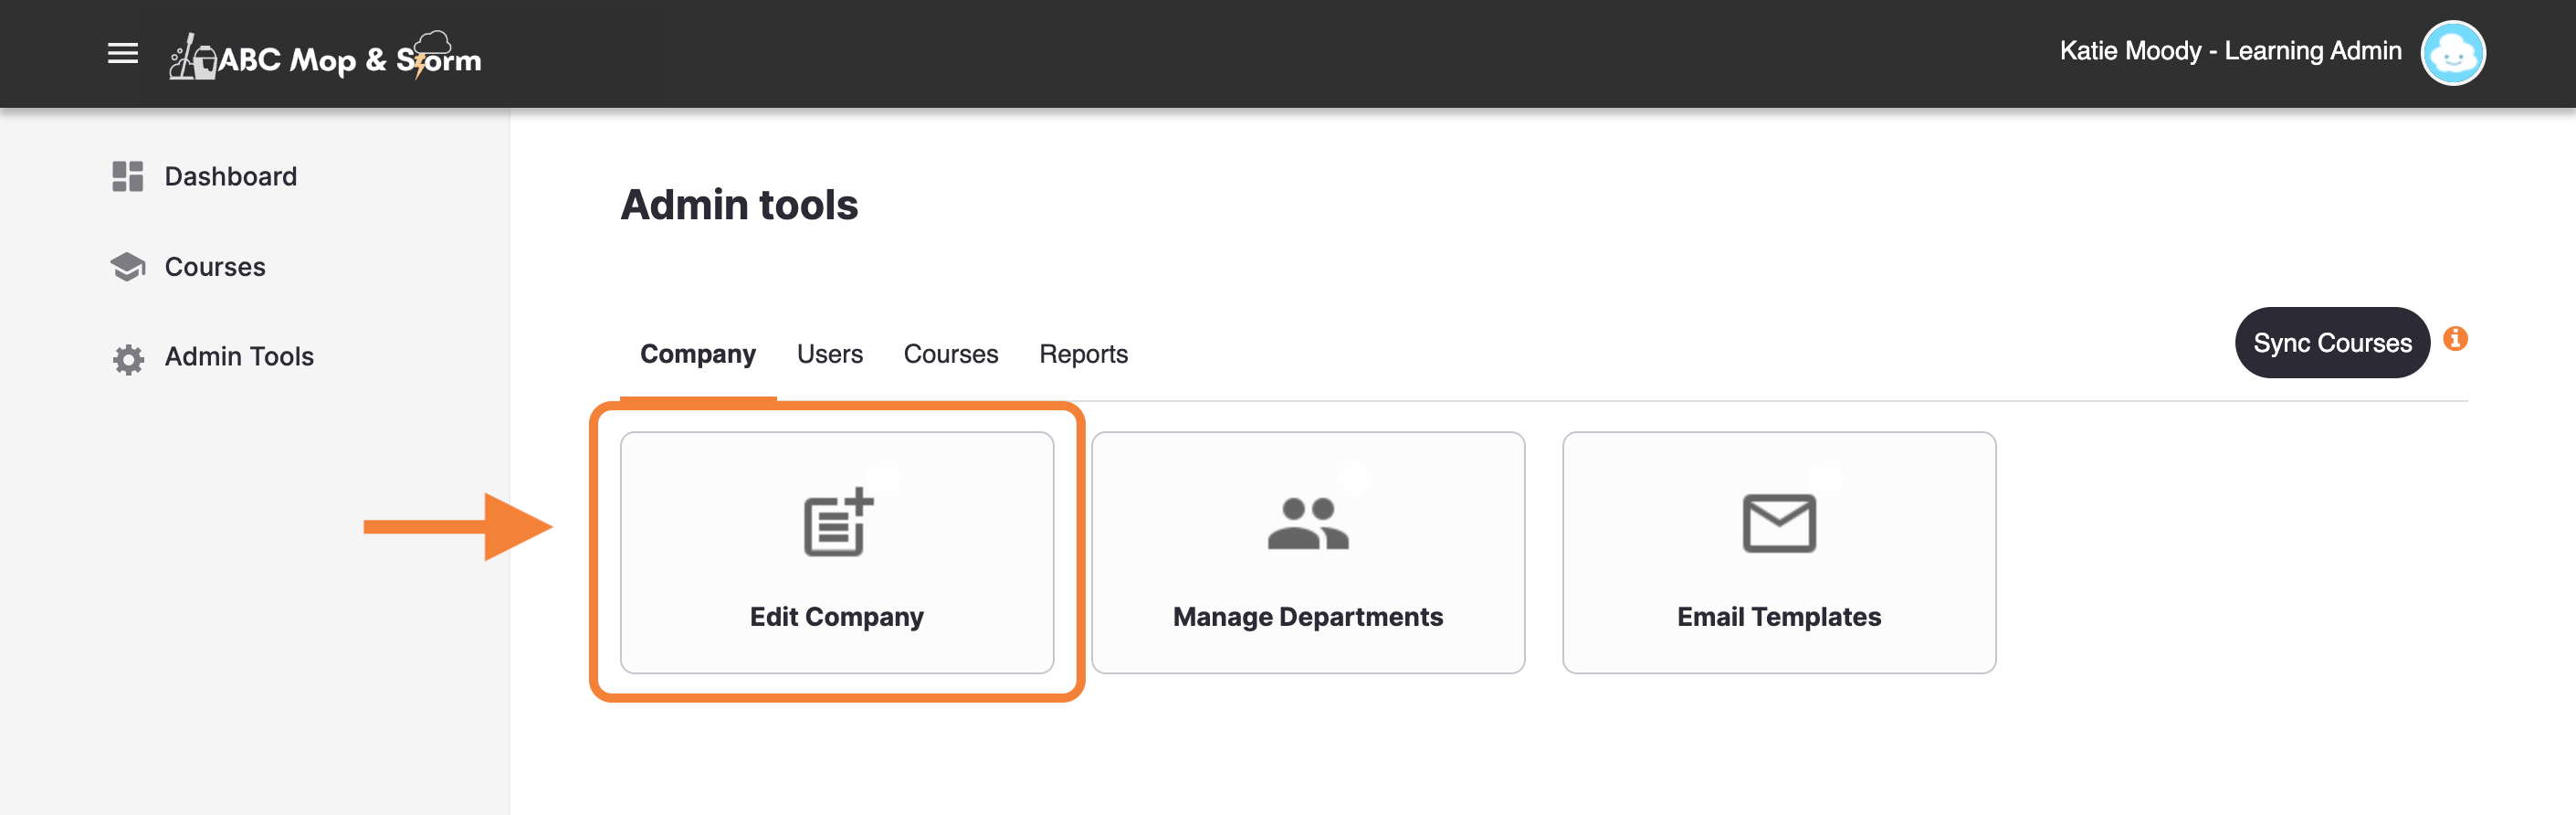Switch to the Users tab

(829, 354)
